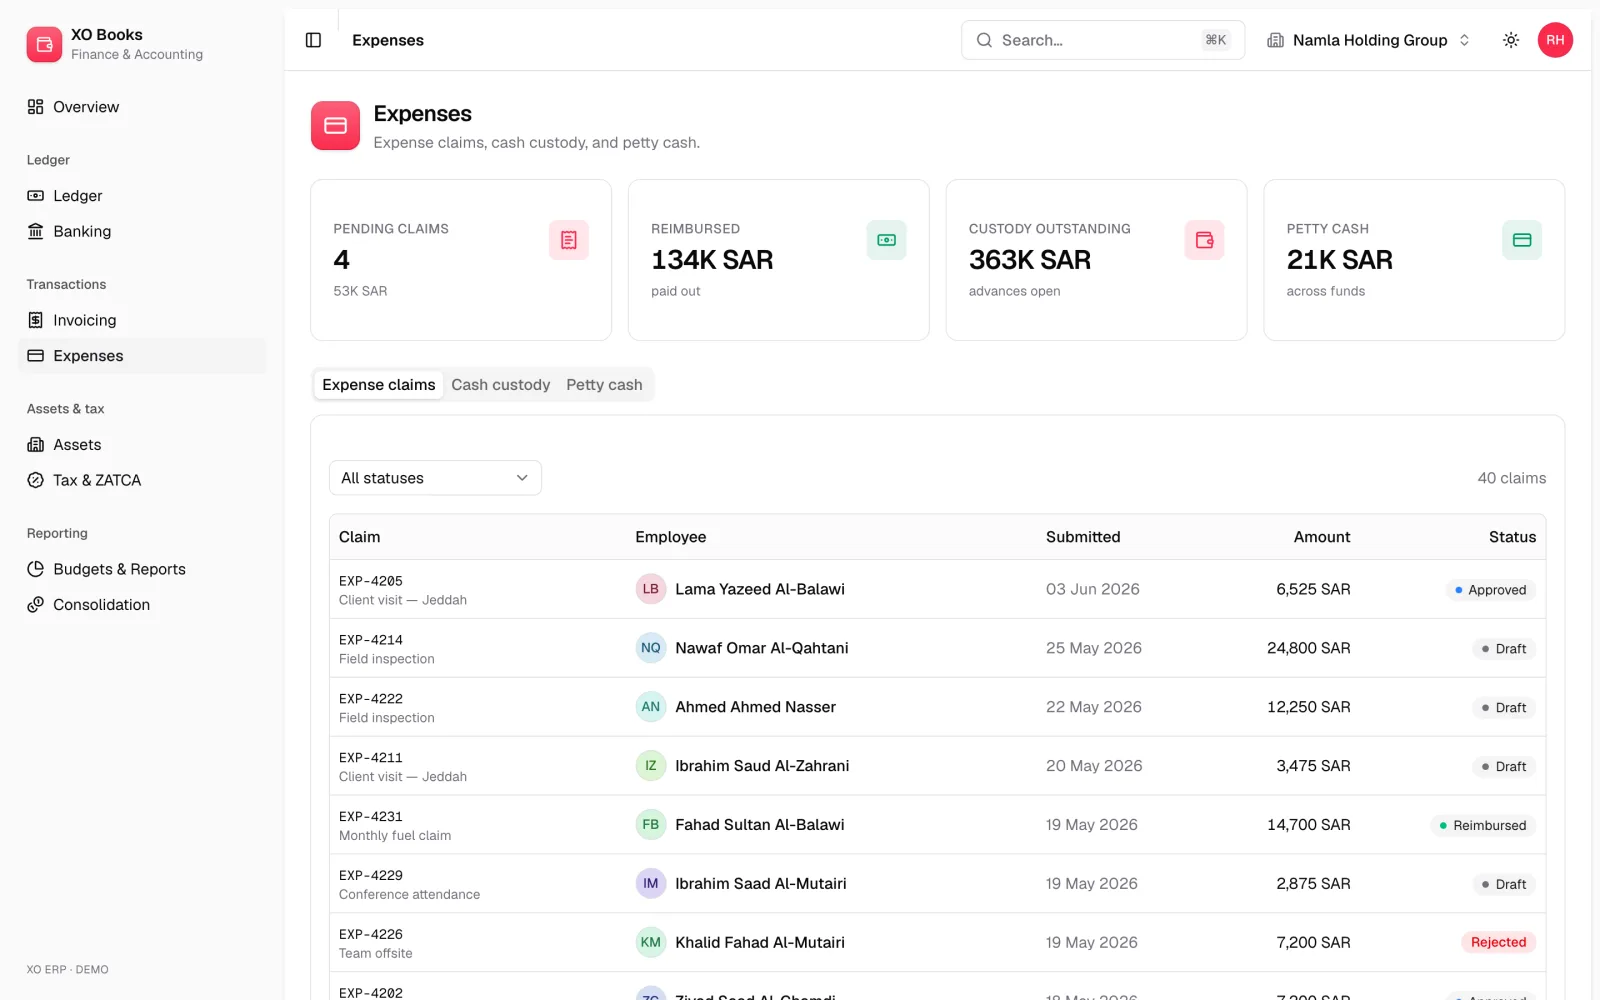Viewport: 1600px width, 1000px height.
Task: Open the Assets page link
Action: point(142,445)
